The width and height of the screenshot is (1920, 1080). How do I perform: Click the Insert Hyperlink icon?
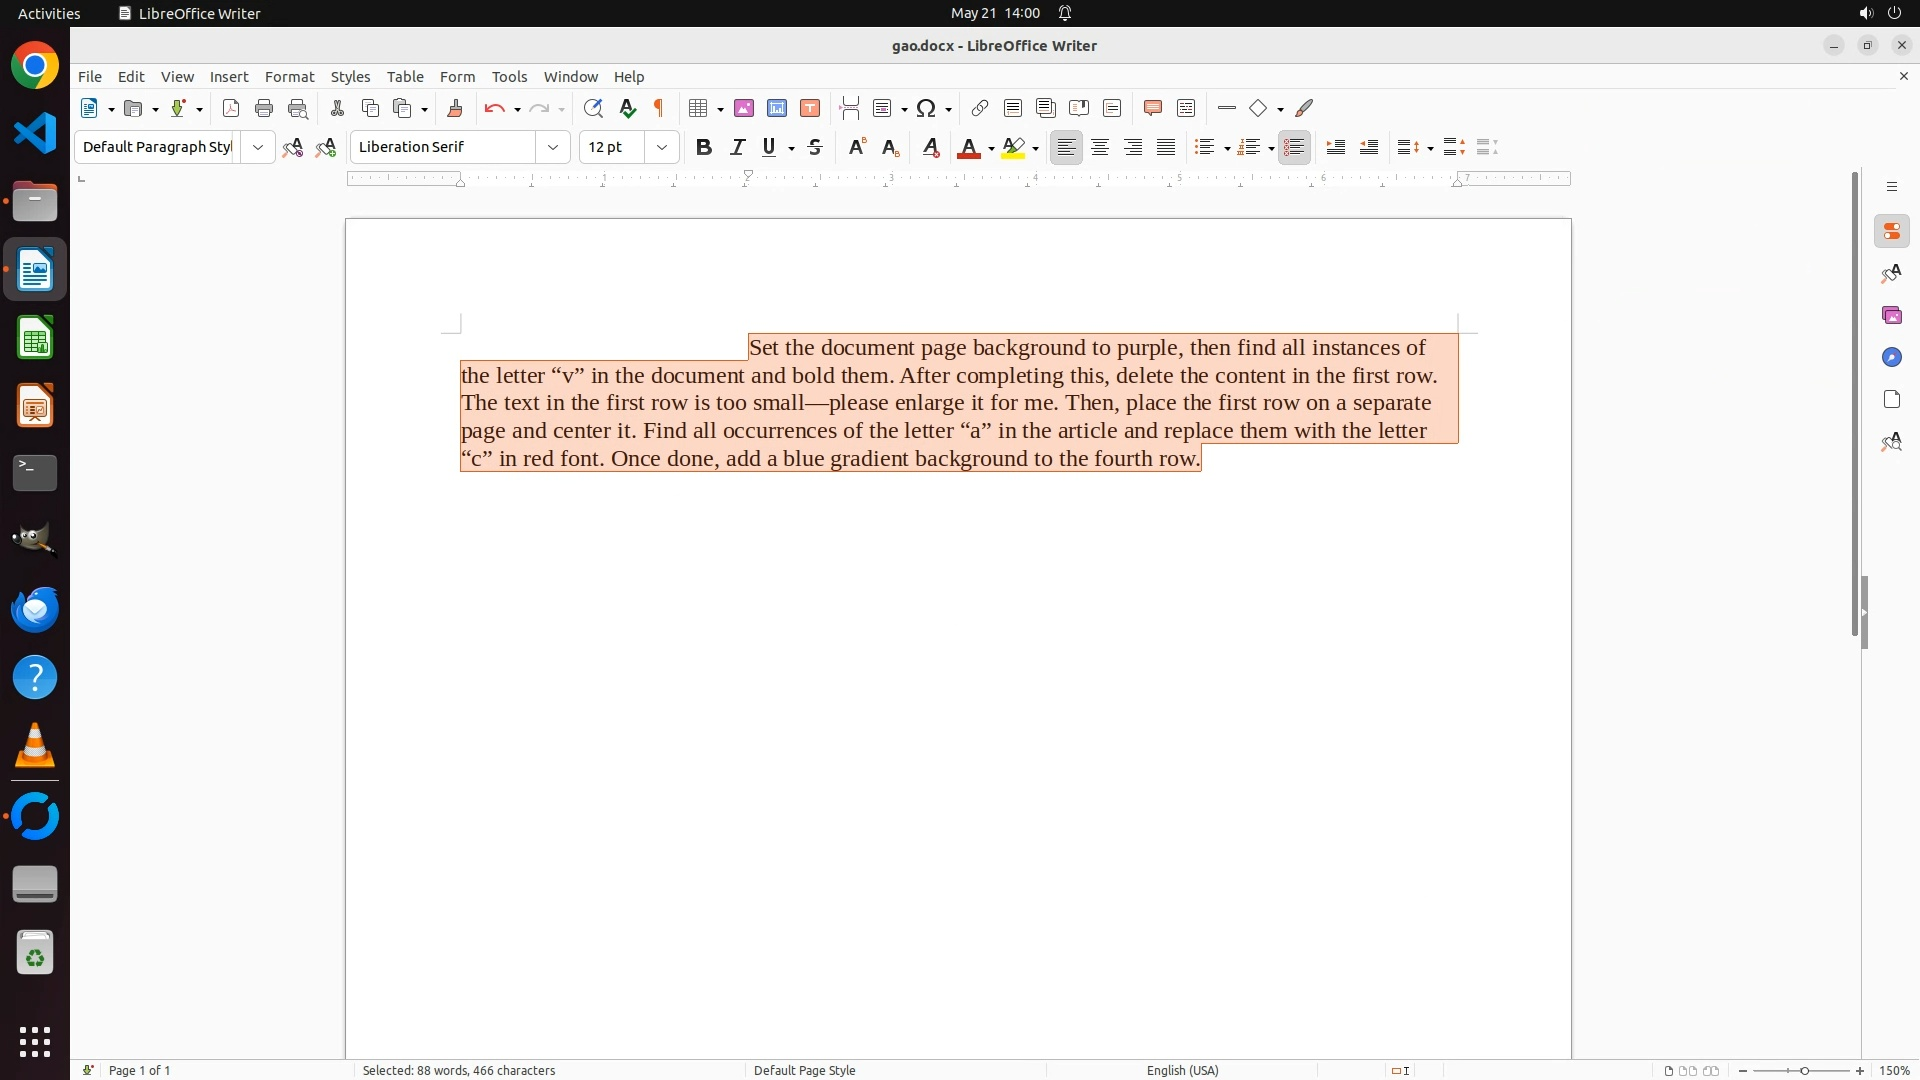coord(980,108)
